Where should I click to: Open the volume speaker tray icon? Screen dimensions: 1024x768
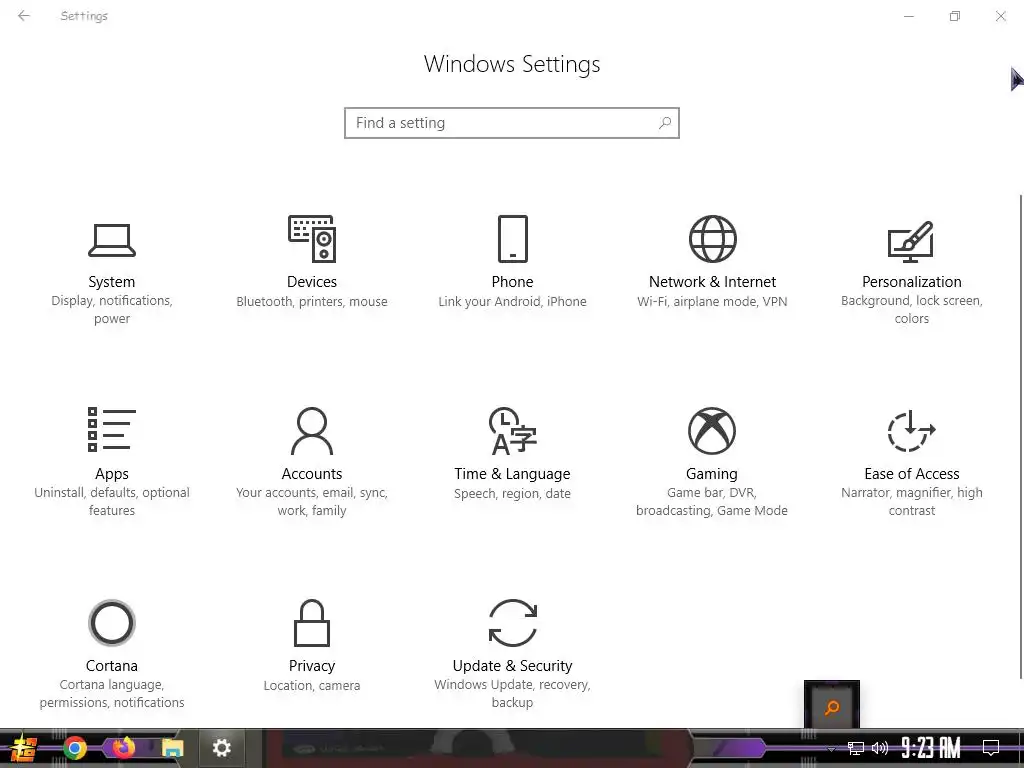[x=880, y=748]
